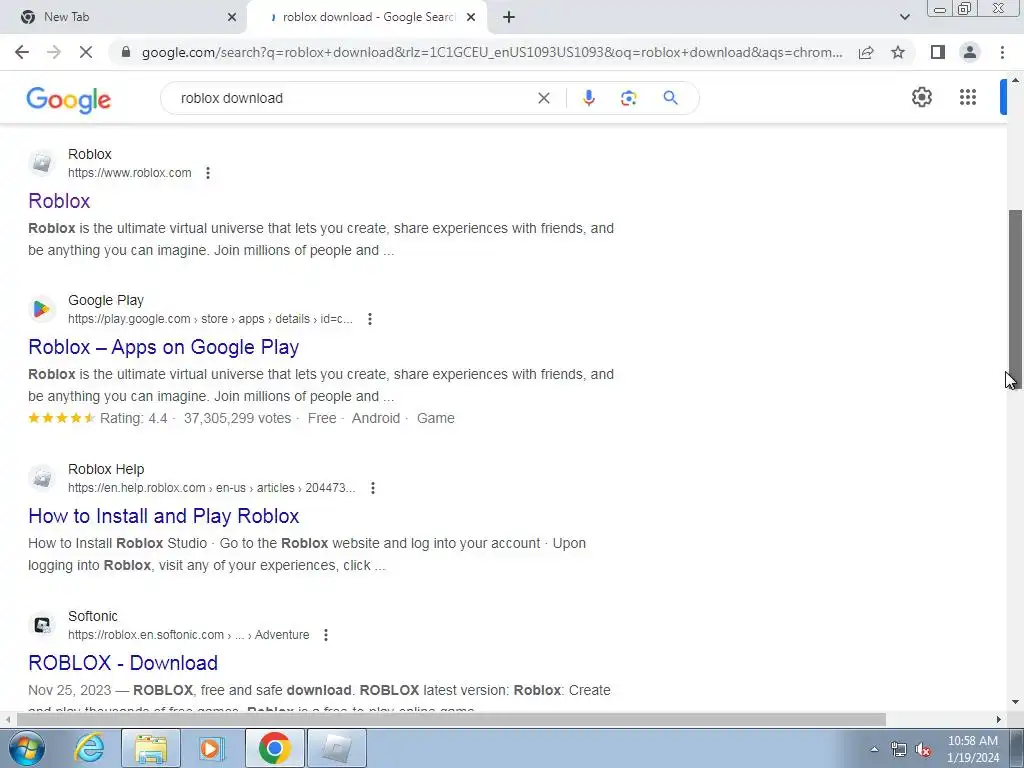The image size is (1024, 768).
Task: Open the Chrome side panel icon
Action: click(x=938, y=52)
